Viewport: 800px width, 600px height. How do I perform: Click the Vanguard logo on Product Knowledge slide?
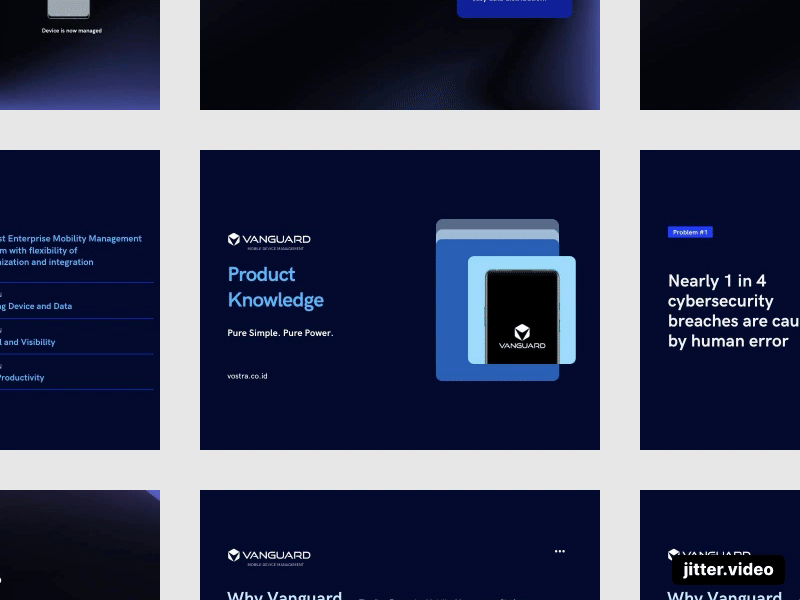[x=268, y=238]
